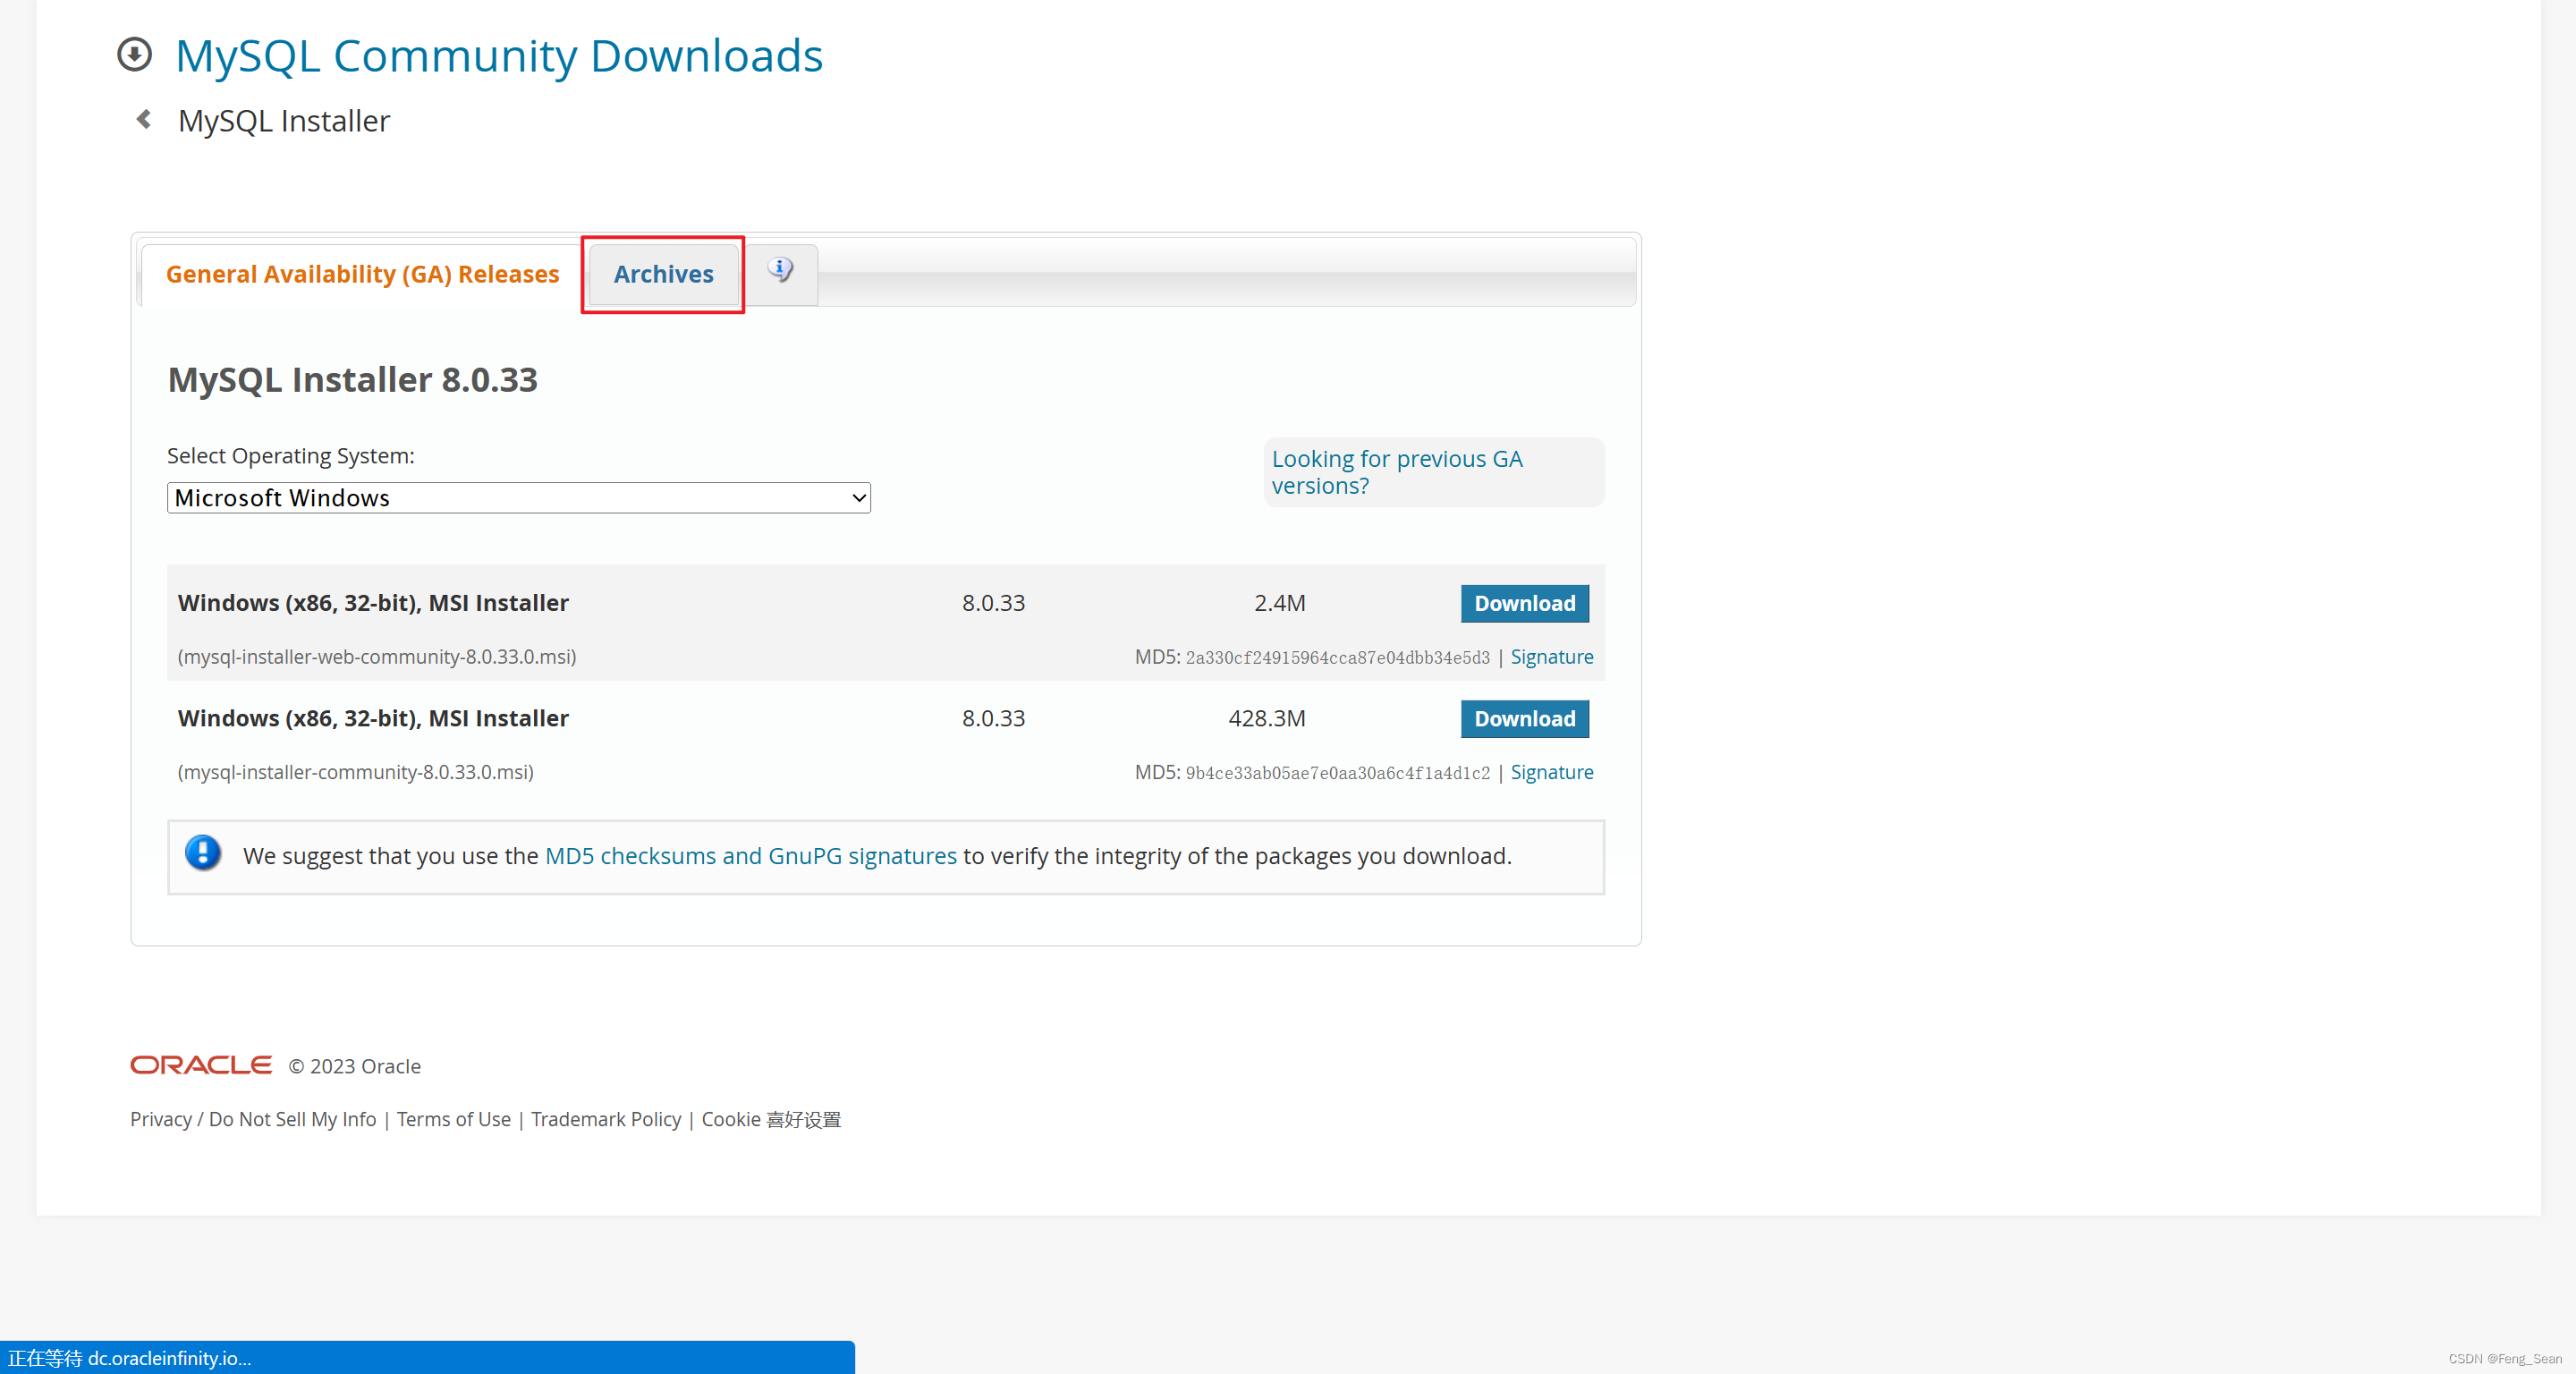Click the 2.4M file size value

[x=1279, y=603]
